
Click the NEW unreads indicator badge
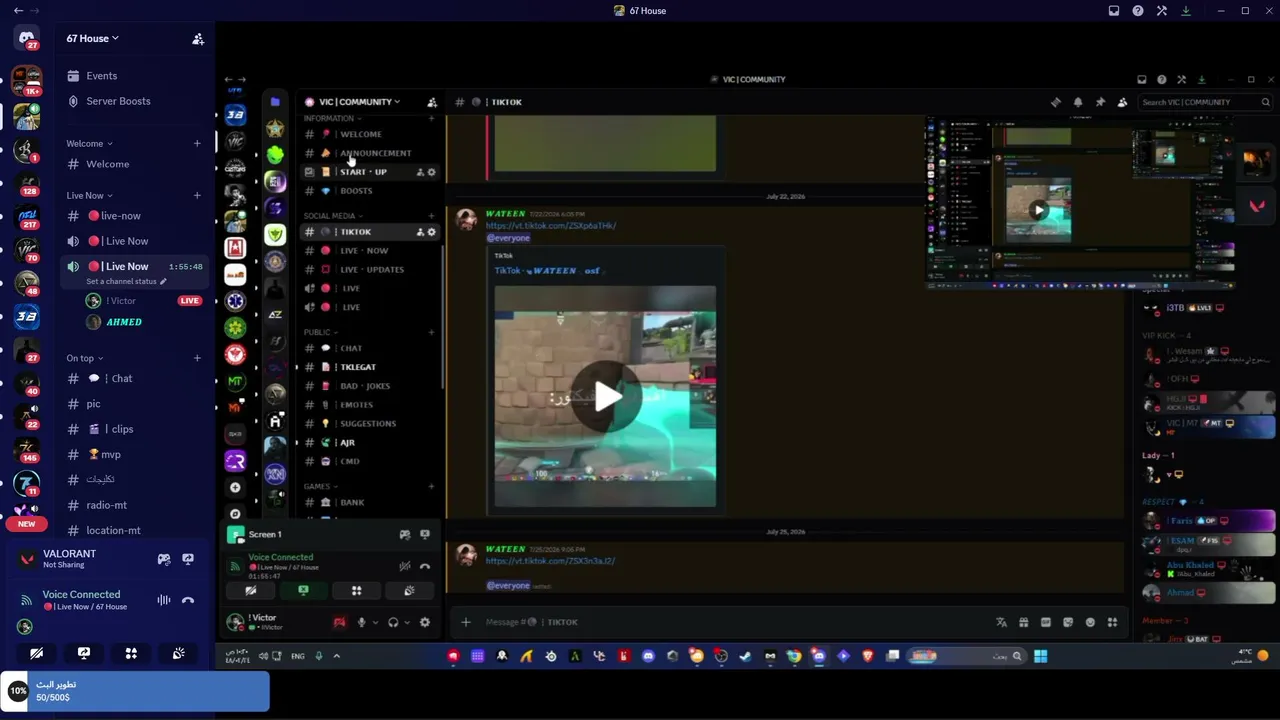[x=26, y=524]
